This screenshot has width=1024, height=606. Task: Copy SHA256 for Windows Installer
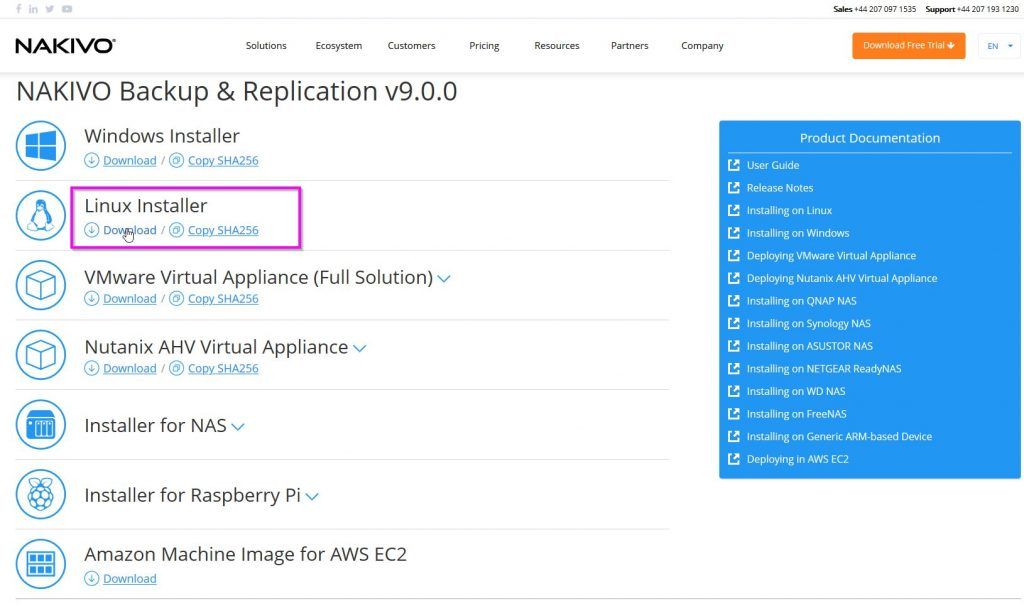click(223, 161)
